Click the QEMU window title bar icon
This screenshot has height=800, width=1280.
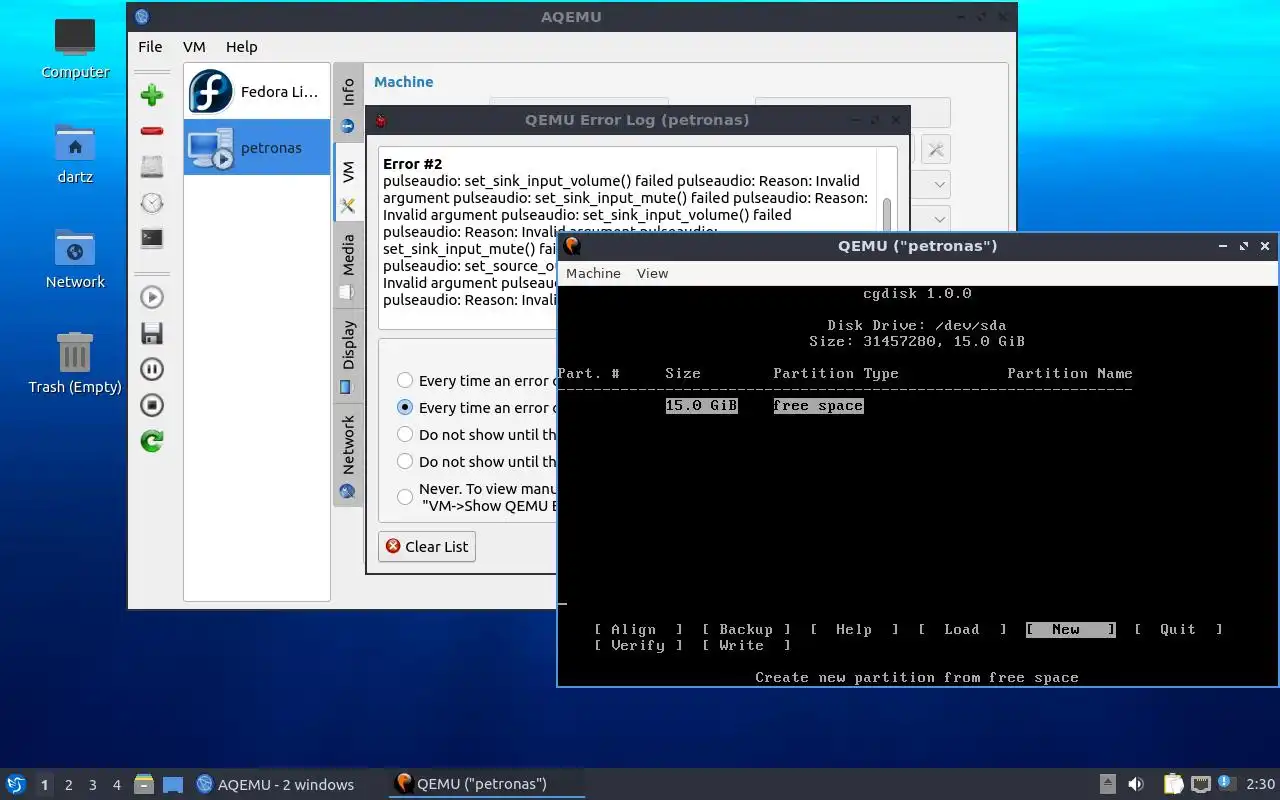tap(572, 246)
